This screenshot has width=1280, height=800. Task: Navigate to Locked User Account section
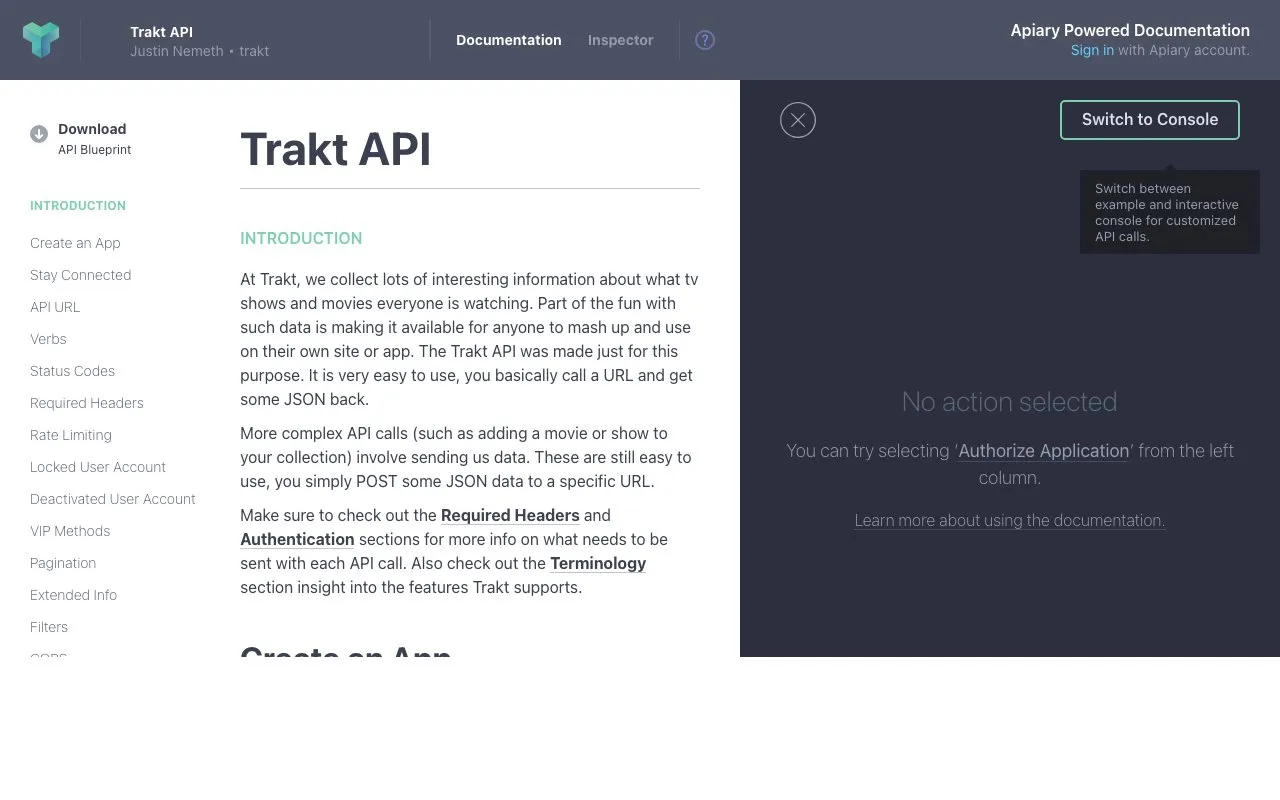pyautogui.click(x=98, y=467)
